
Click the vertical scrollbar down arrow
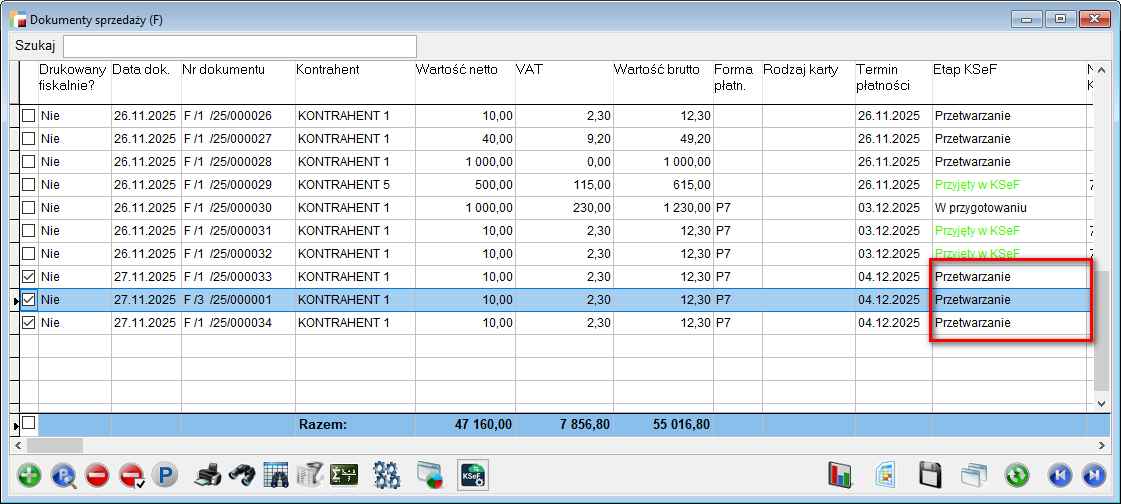1102,402
